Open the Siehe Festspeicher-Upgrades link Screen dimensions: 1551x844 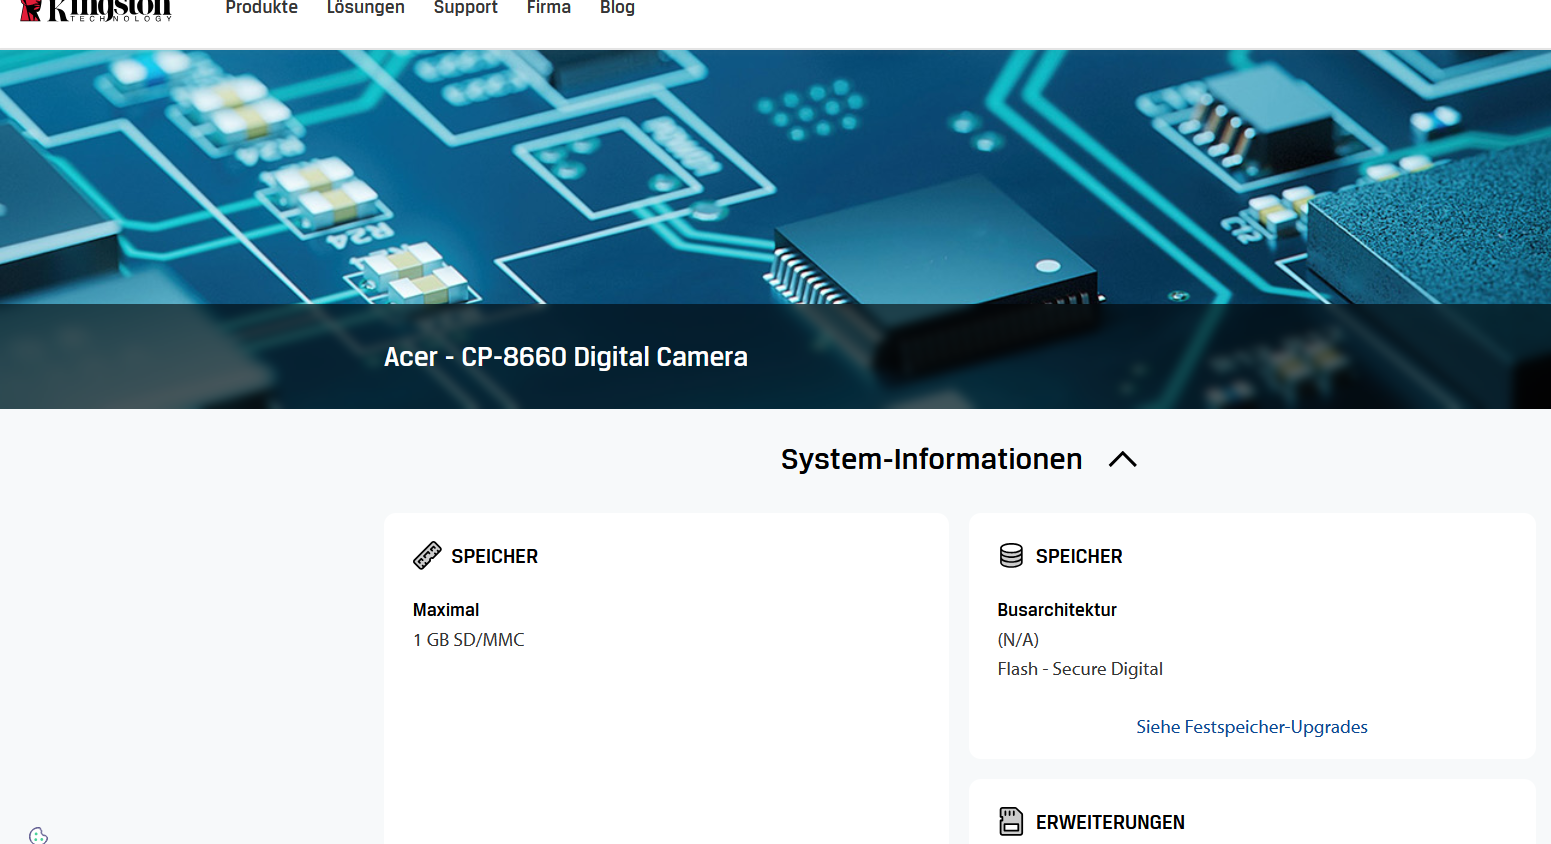point(1252,727)
